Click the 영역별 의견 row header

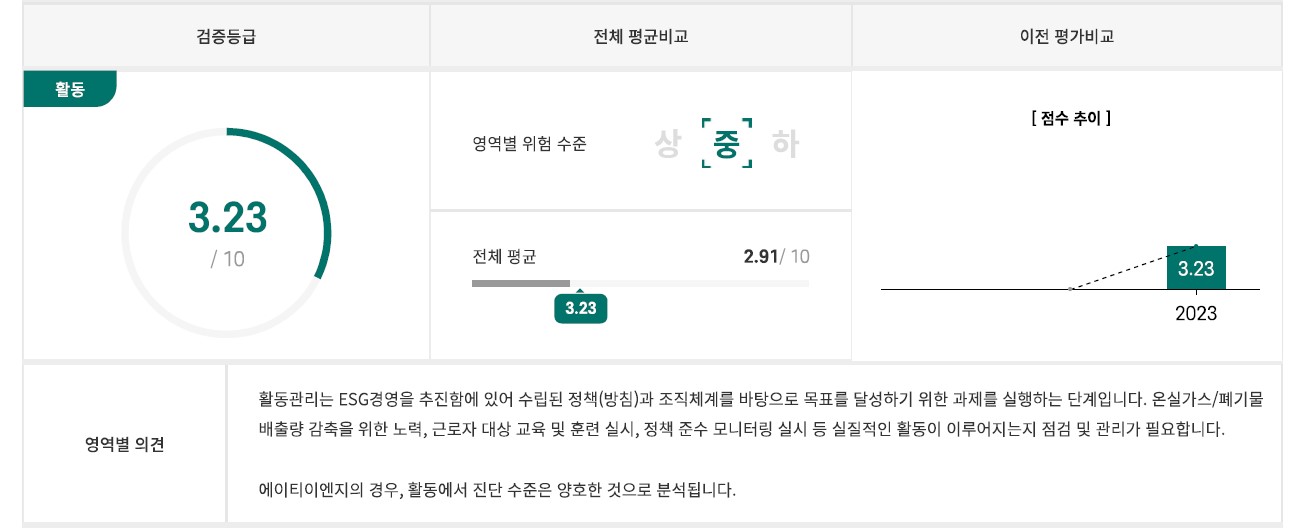[x=125, y=444]
